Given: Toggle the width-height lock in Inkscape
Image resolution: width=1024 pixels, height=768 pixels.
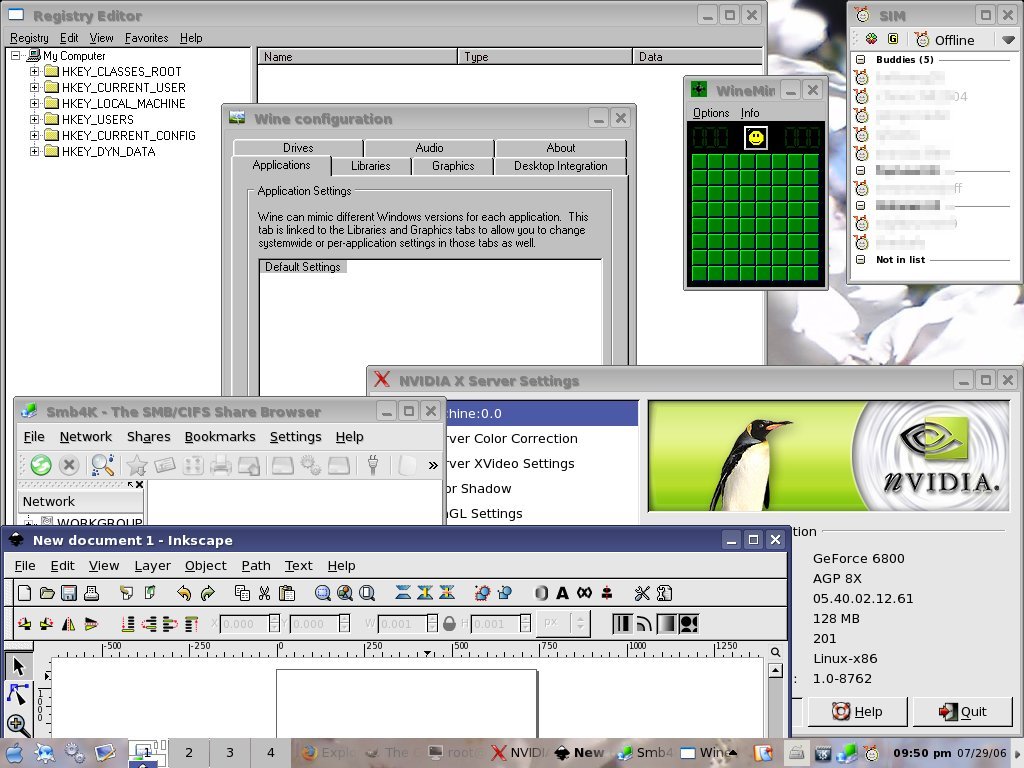Looking at the screenshot, I should [449, 624].
